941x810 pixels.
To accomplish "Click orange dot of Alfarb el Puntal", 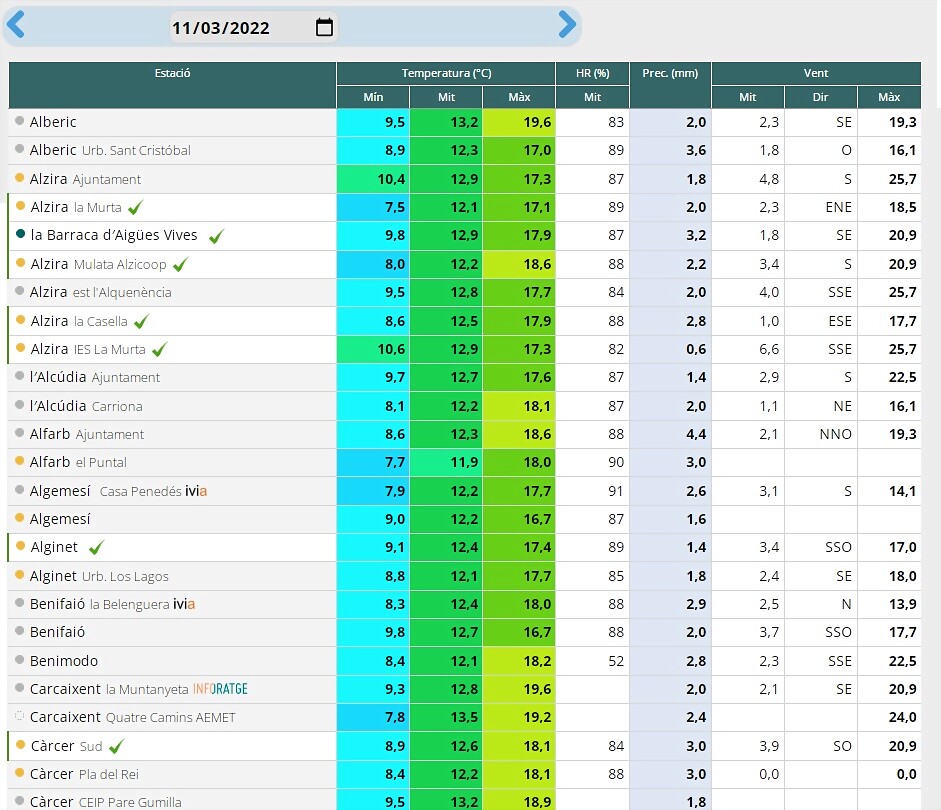I will (x=19, y=461).
